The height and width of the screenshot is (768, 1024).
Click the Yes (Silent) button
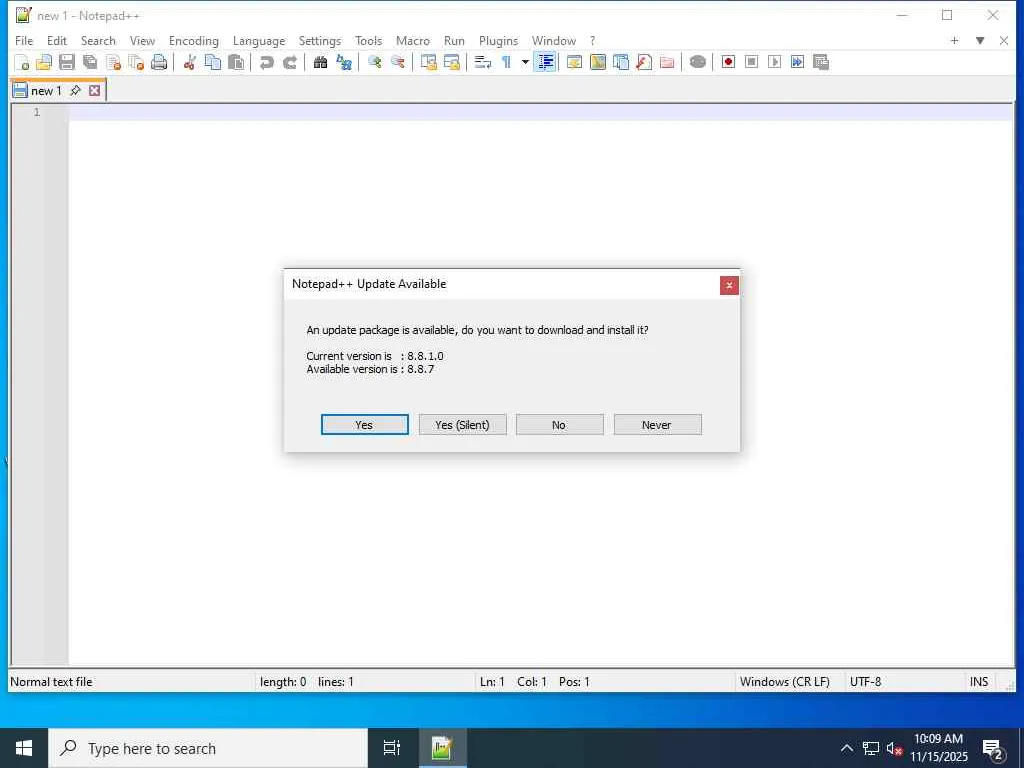click(x=462, y=424)
